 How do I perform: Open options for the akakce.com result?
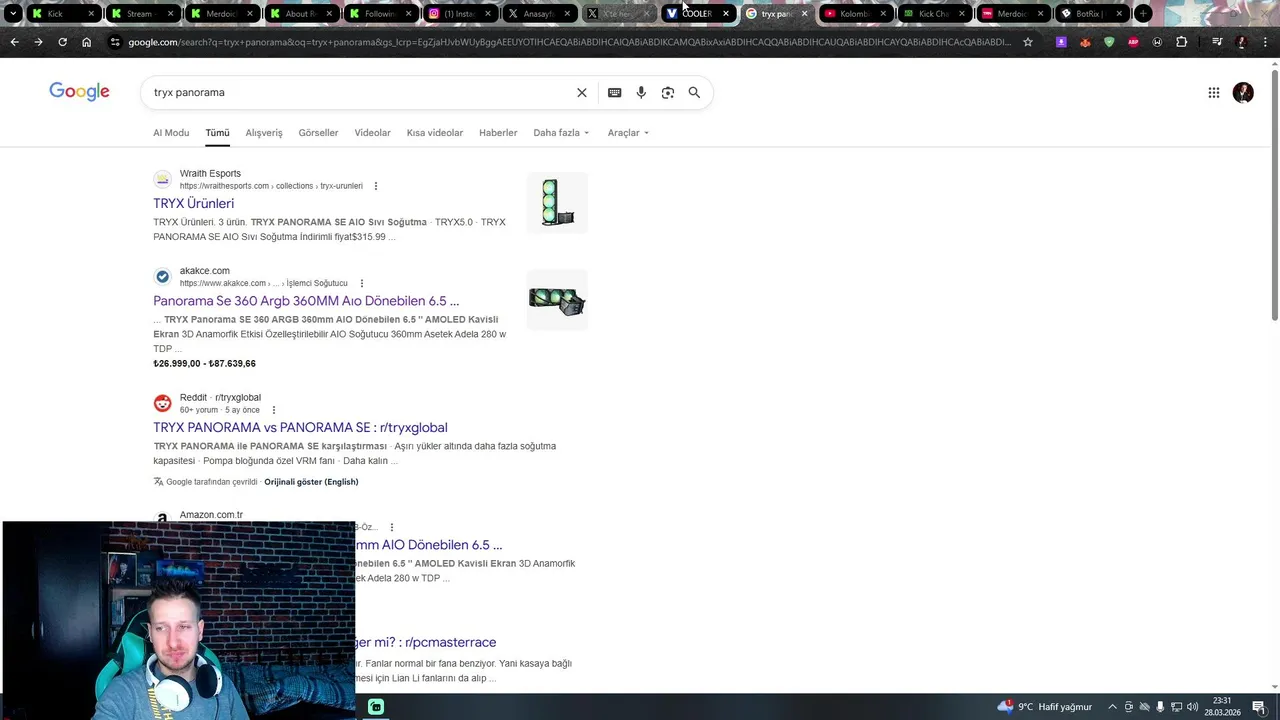tap(361, 283)
